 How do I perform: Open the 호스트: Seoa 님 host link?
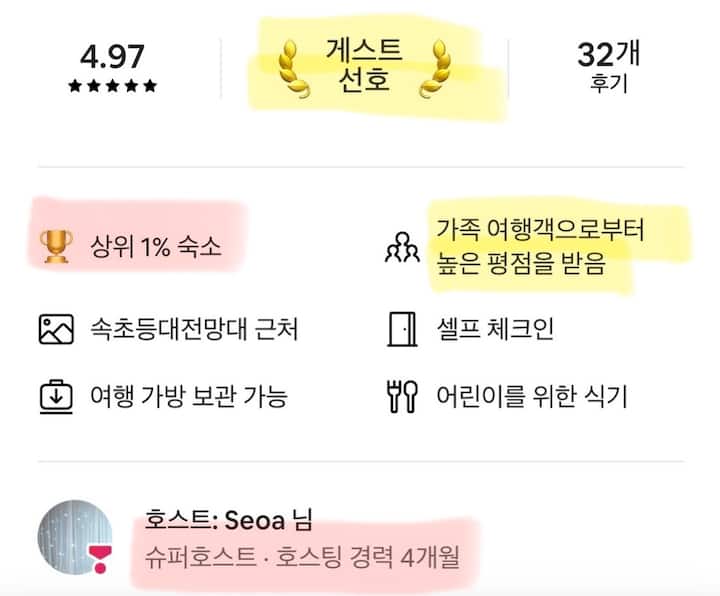point(228,521)
